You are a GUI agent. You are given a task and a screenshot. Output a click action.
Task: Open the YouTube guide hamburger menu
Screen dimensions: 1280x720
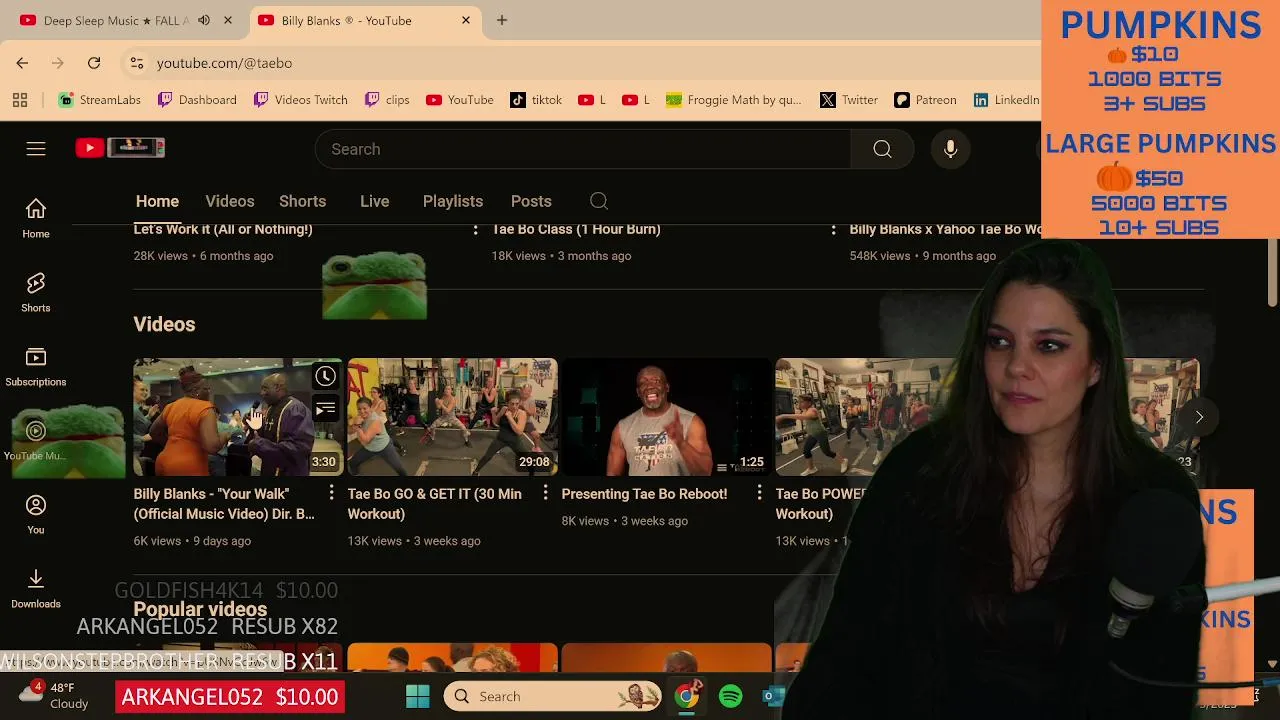click(36, 149)
